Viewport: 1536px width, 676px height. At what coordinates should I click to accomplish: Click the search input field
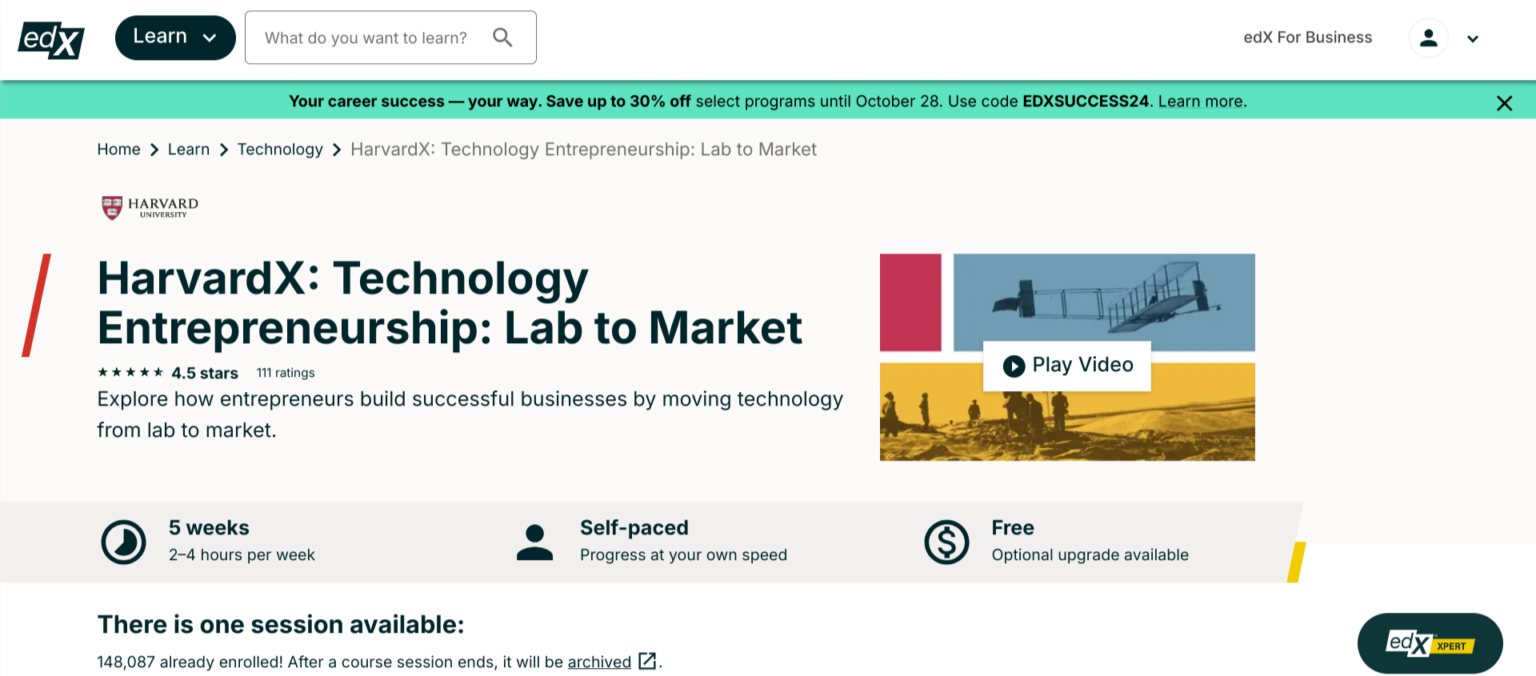[370, 37]
